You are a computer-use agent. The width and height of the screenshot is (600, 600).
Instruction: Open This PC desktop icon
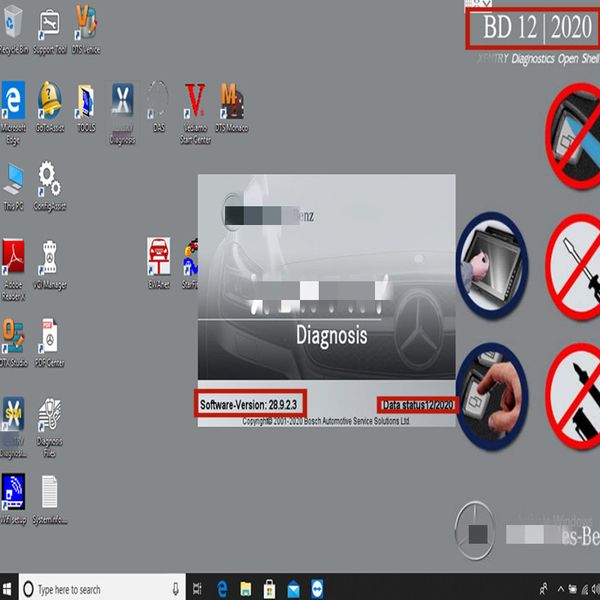point(13,187)
